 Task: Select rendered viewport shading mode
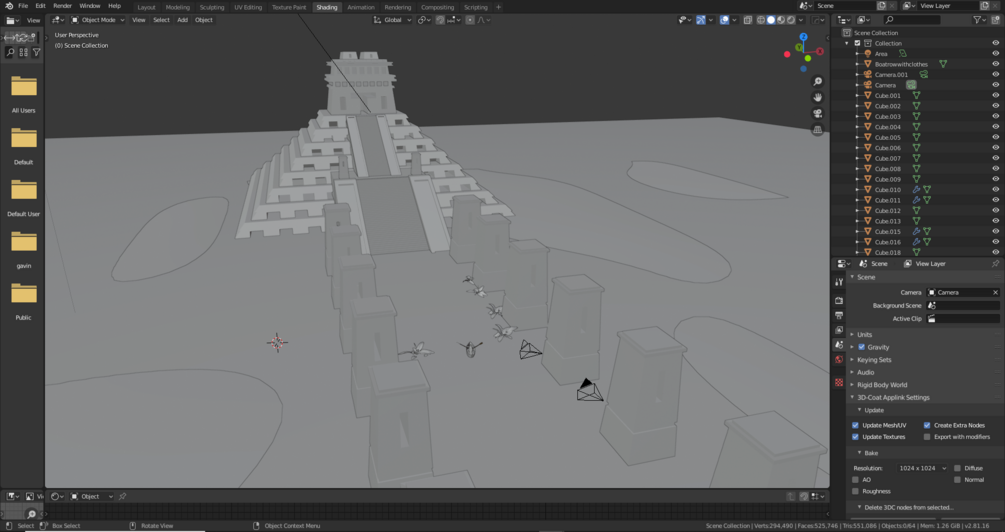pyautogui.click(x=791, y=20)
